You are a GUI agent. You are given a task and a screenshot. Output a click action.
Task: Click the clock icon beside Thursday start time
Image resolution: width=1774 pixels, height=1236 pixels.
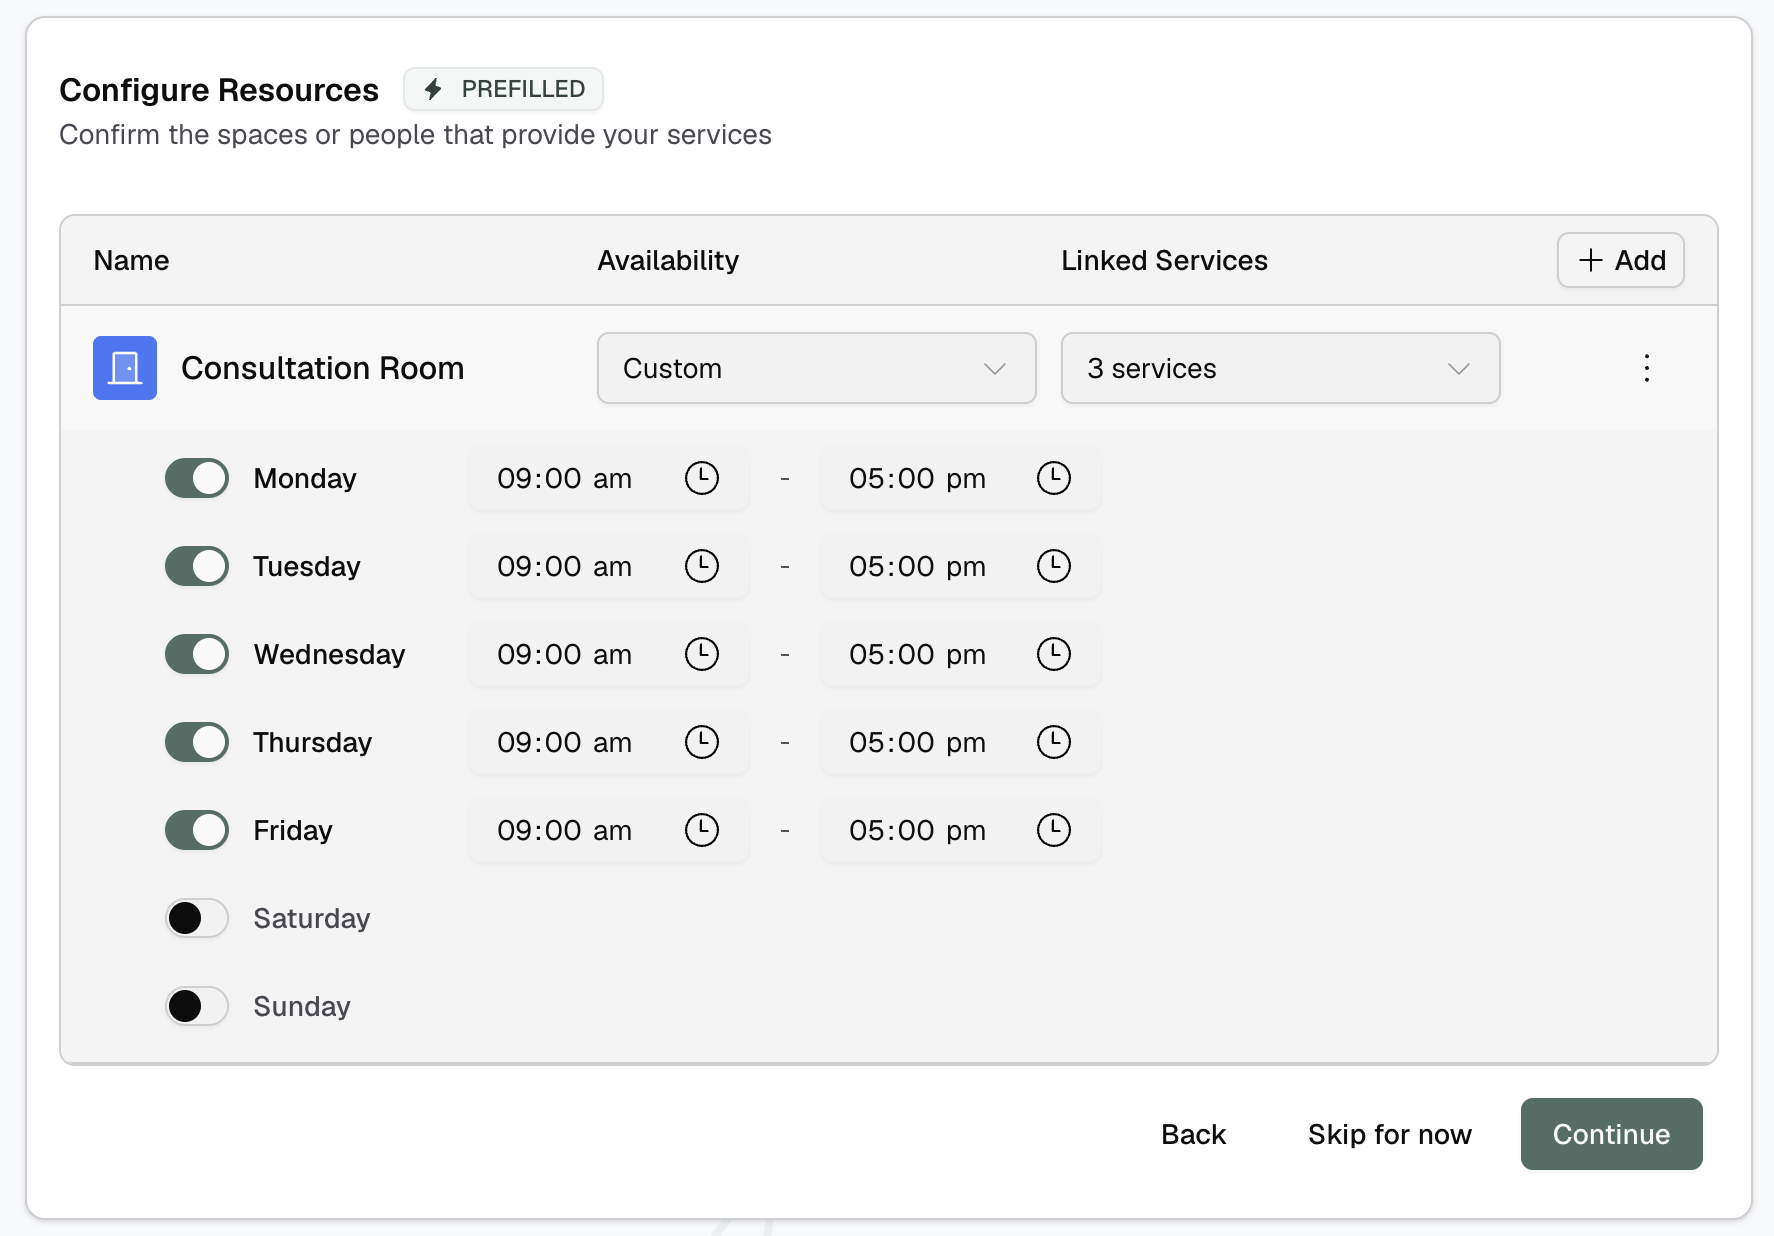[x=702, y=742]
